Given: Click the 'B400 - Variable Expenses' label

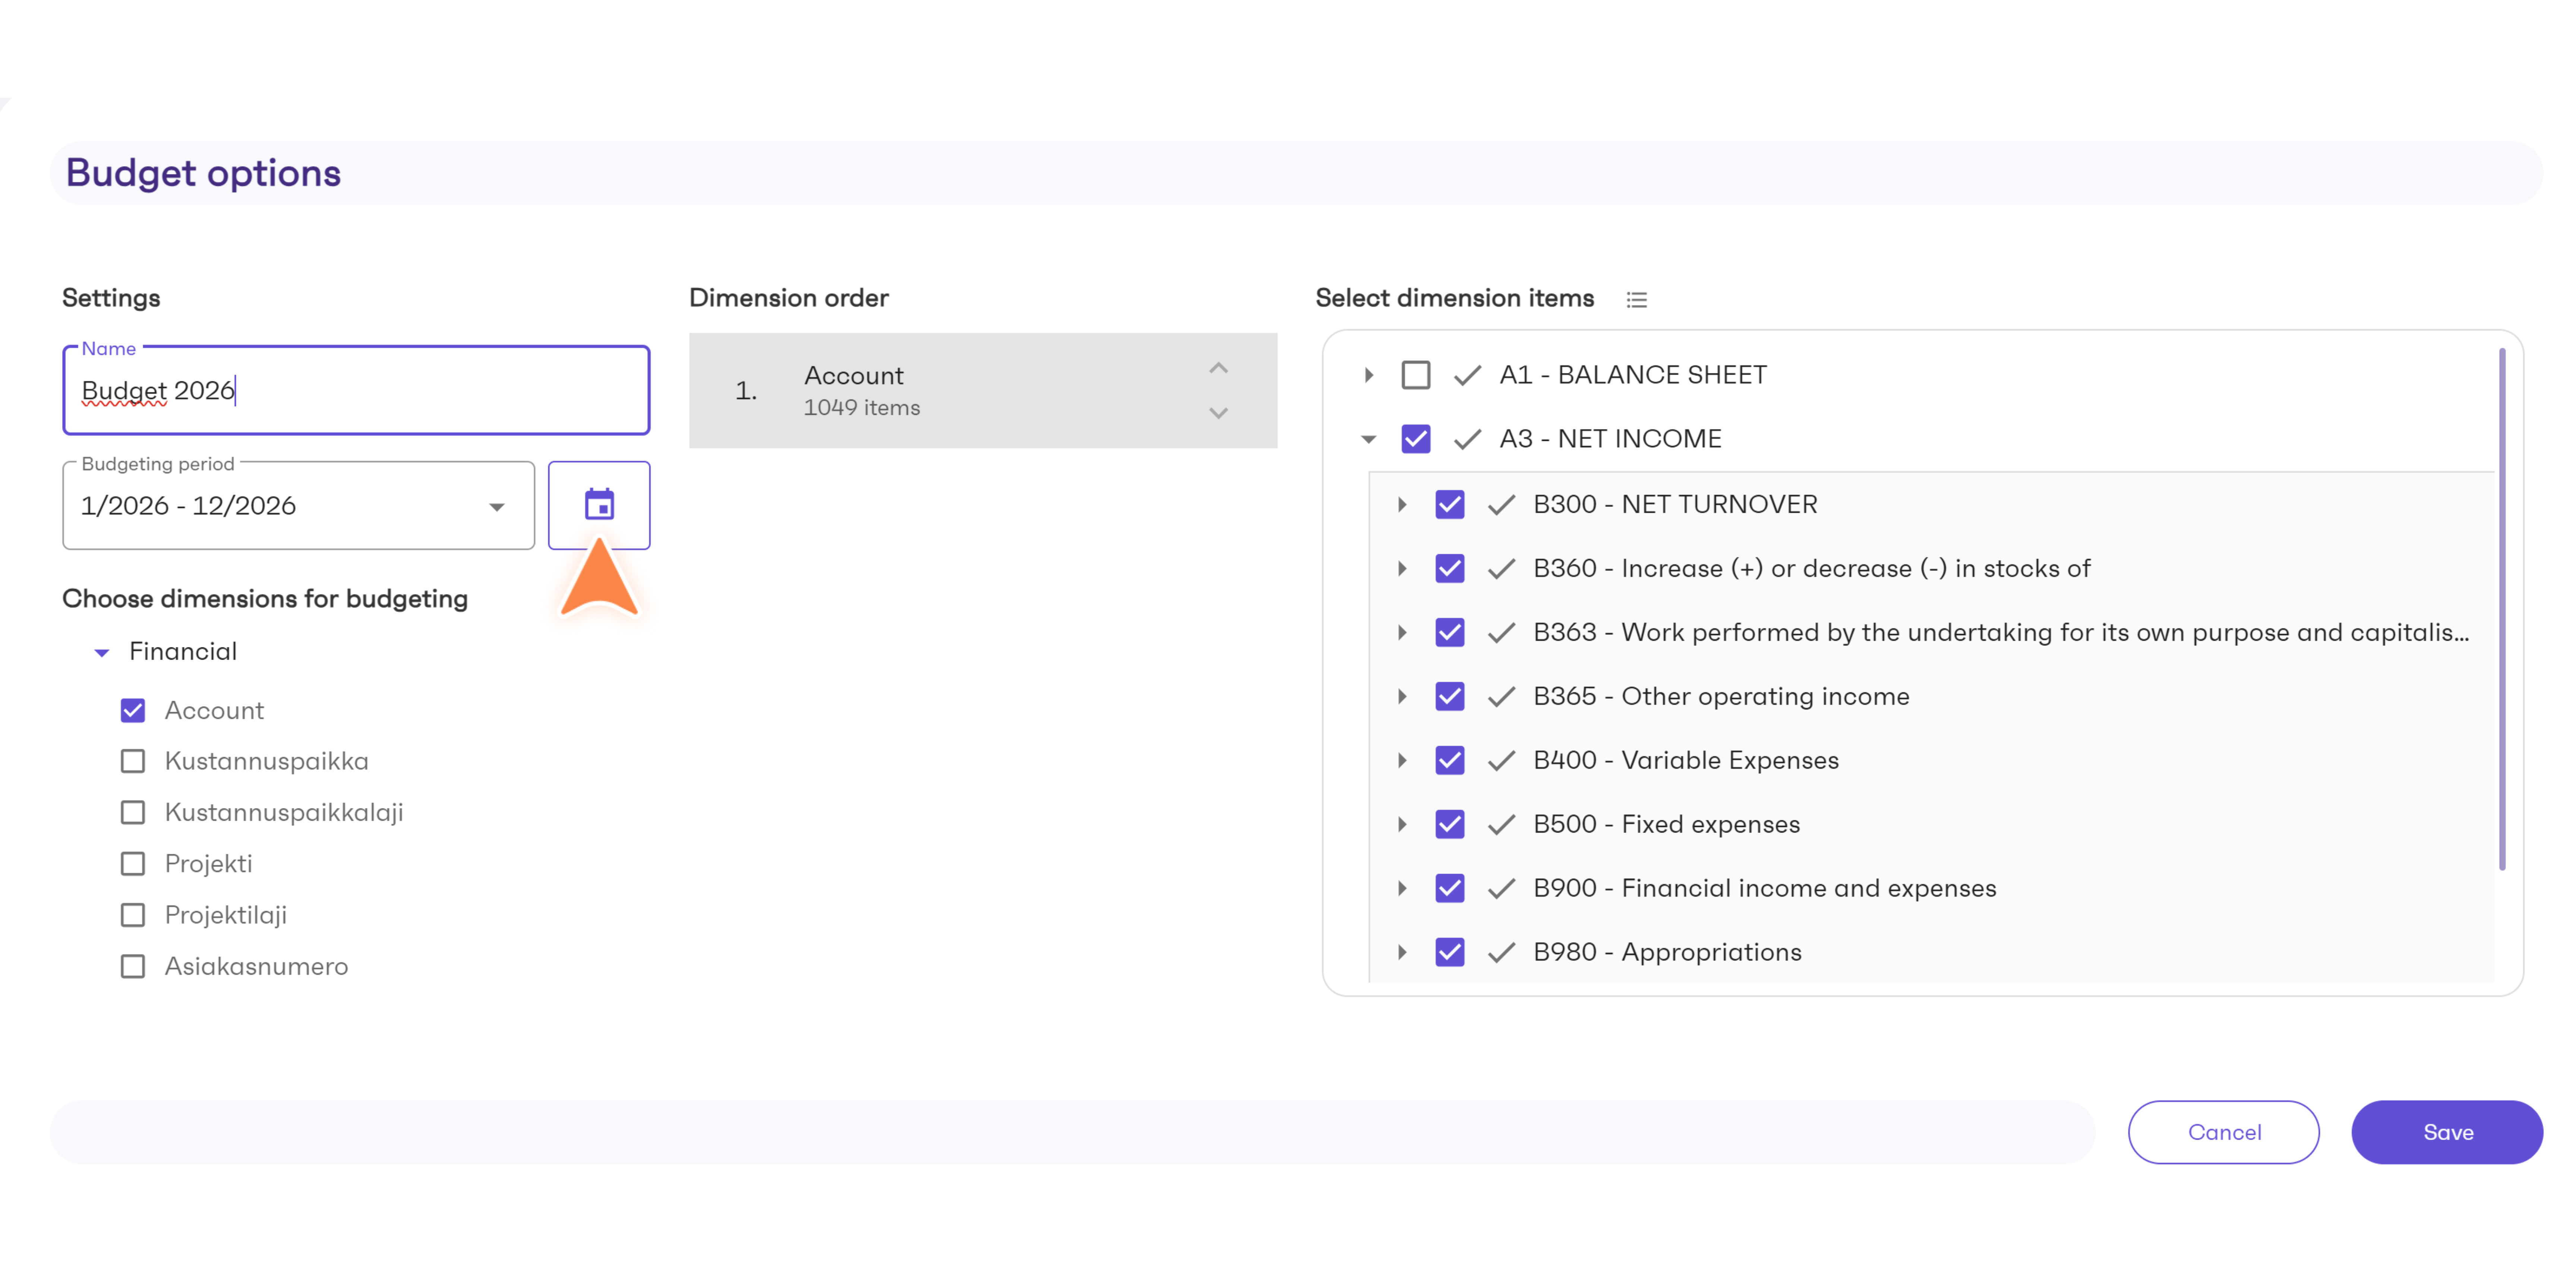Looking at the screenshot, I should (x=1686, y=761).
